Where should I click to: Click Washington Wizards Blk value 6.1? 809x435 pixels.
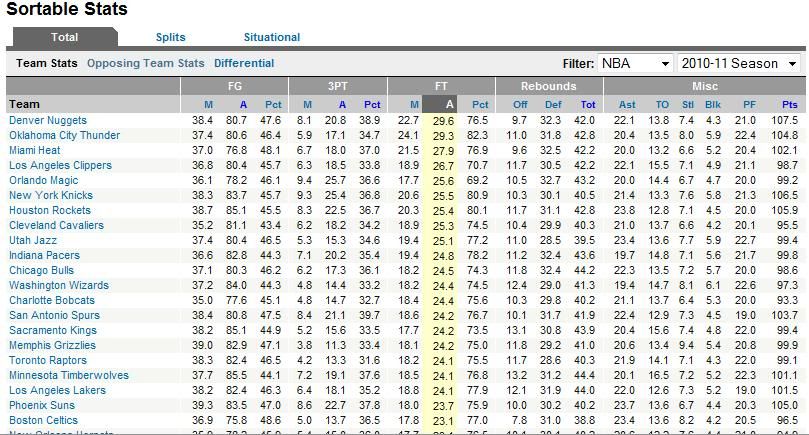pos(713,285)
